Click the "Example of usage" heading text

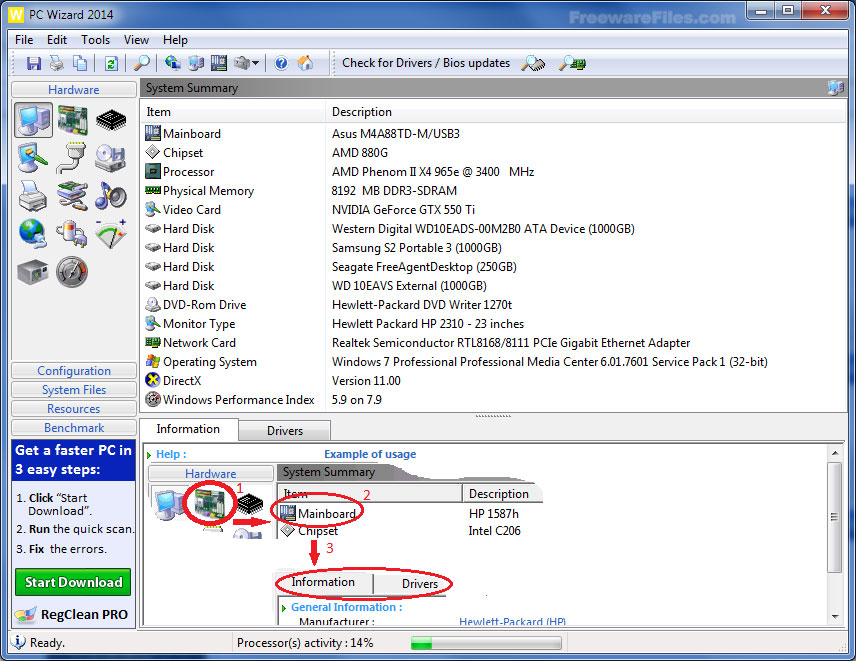tap(370, 454)
